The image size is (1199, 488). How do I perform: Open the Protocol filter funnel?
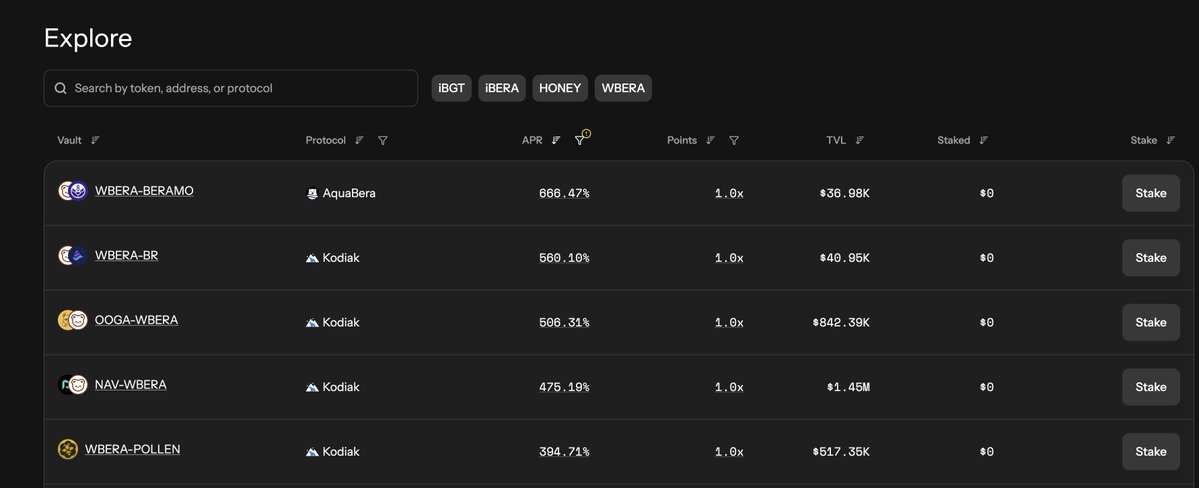(383, 141)
